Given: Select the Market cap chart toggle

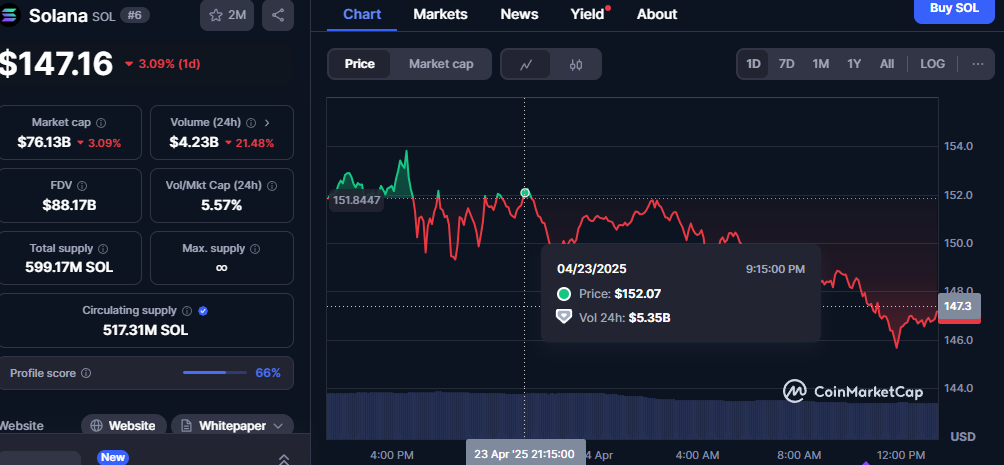Looking at the screenshot, I should (441, 64).
